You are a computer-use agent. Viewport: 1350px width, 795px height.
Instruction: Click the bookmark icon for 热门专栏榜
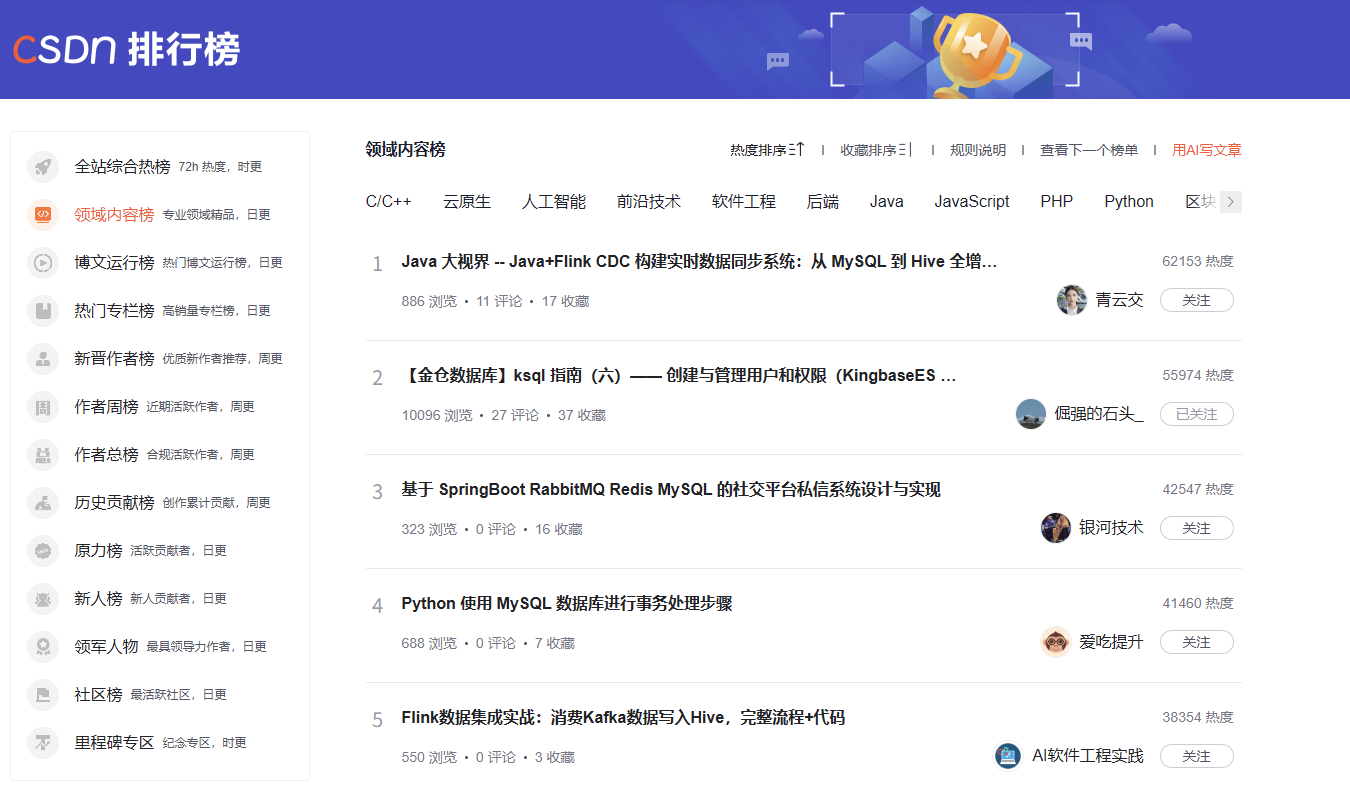pos(43,311)
